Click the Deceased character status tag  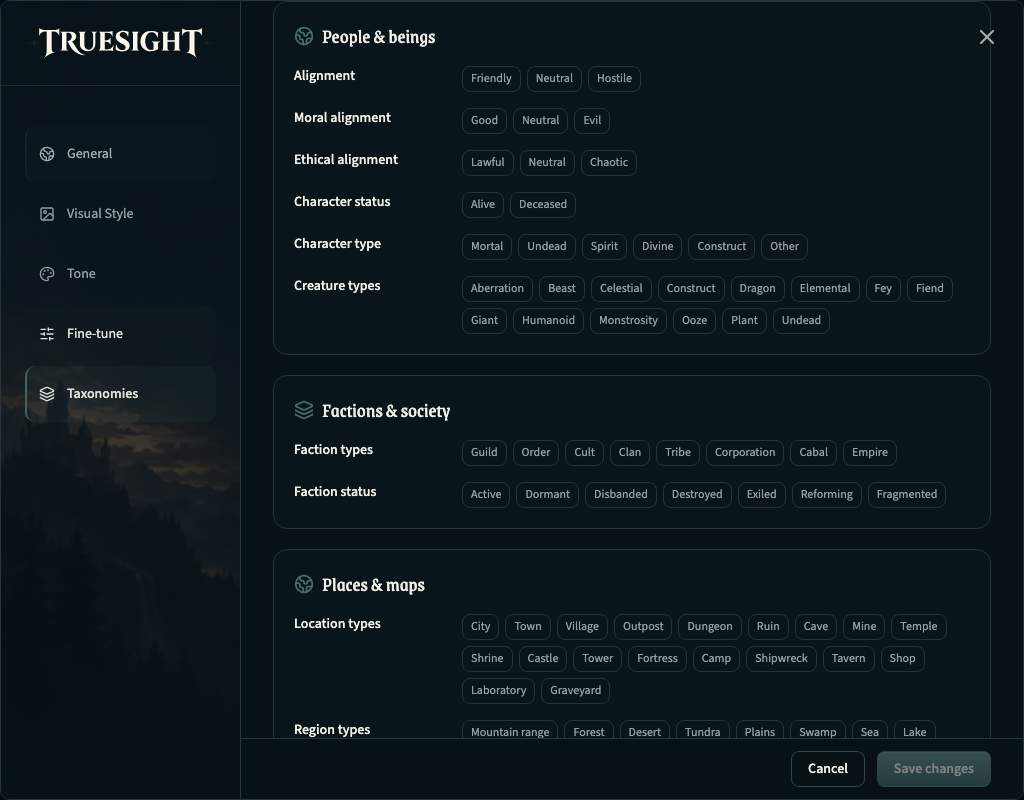pos(543,204)
